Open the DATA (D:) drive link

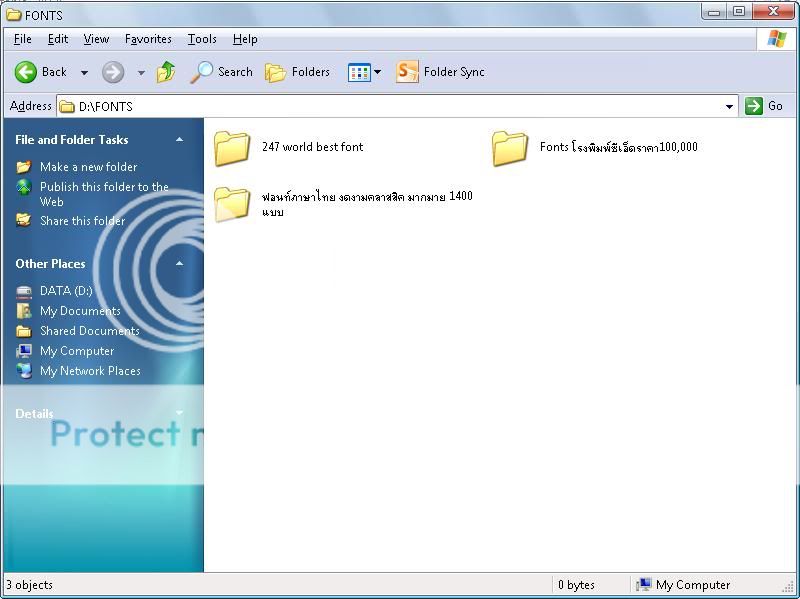coord(65,291)
